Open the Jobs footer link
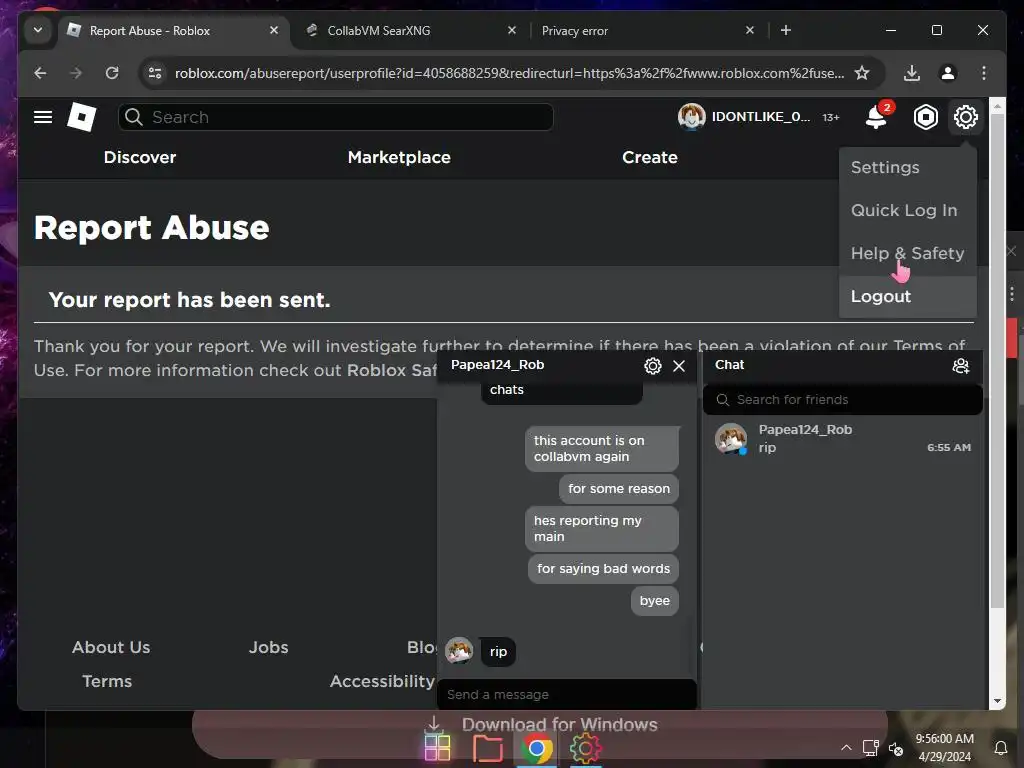This screenshot has height=768, width=1024. pos(268,647)
